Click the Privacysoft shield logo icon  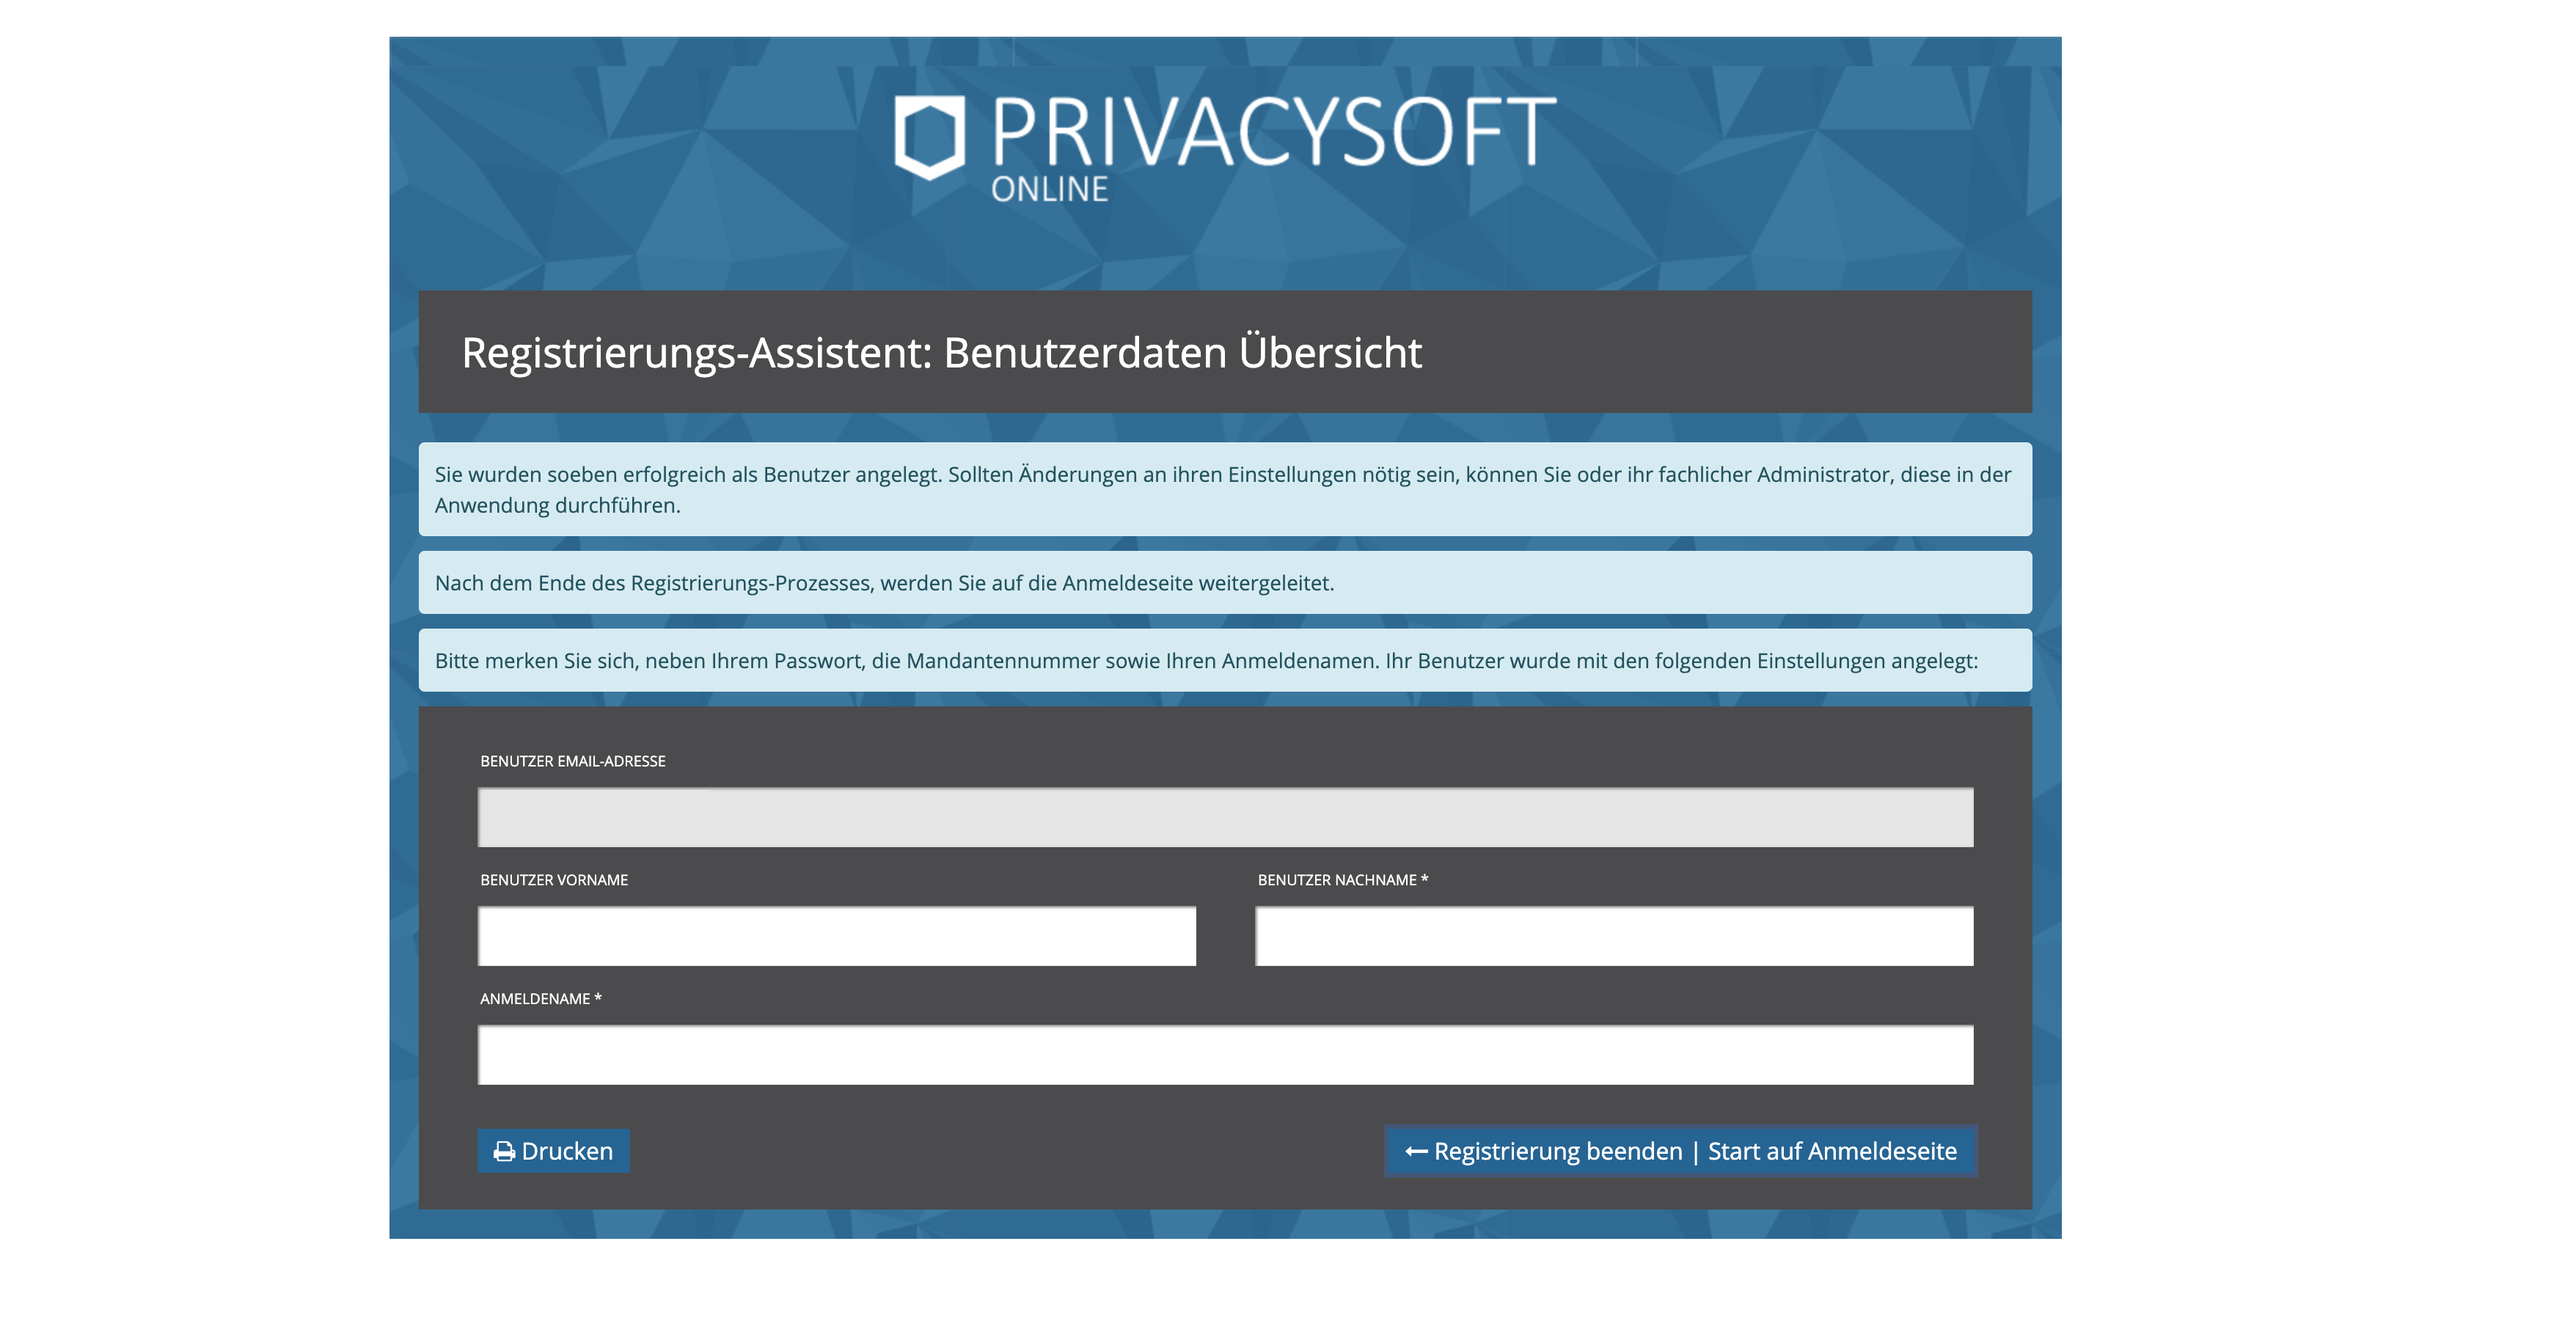click(929, 137)
